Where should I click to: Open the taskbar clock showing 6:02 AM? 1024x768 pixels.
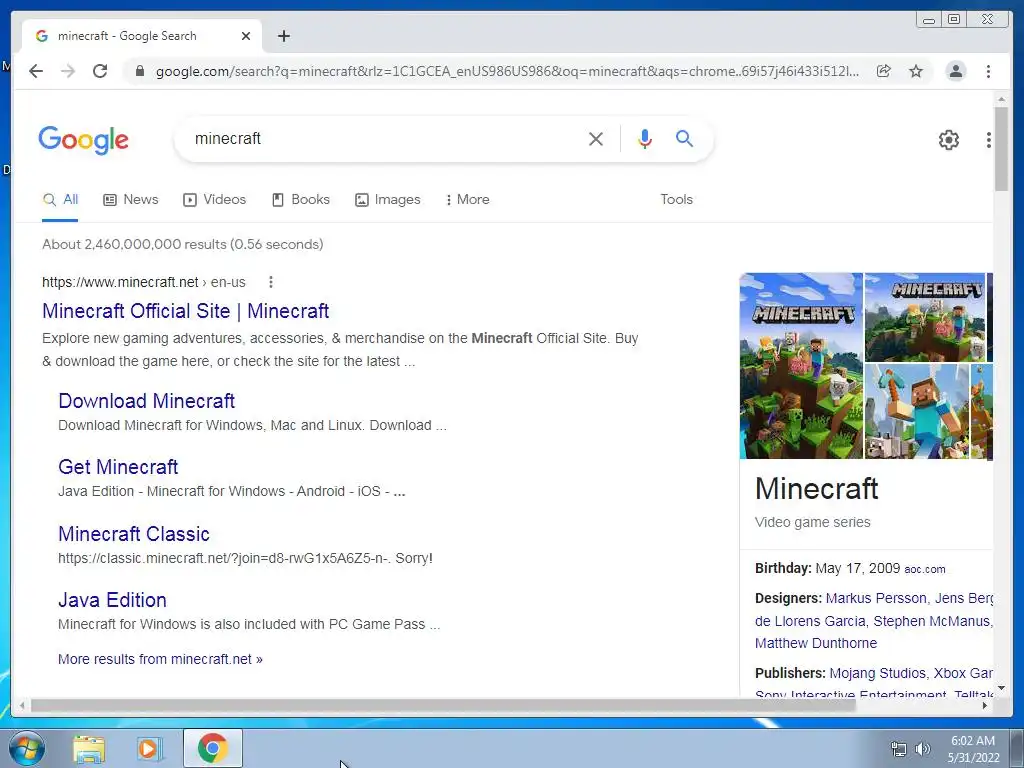pyautogui.click(x=973, y=749)
